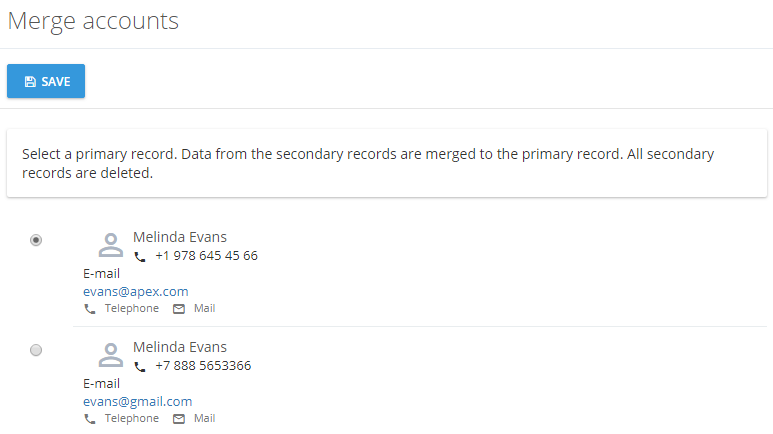Click the phone icon beside +1 978 645 45 66
773x434 pixels.
pyautogui.click(x=140, y=257)
